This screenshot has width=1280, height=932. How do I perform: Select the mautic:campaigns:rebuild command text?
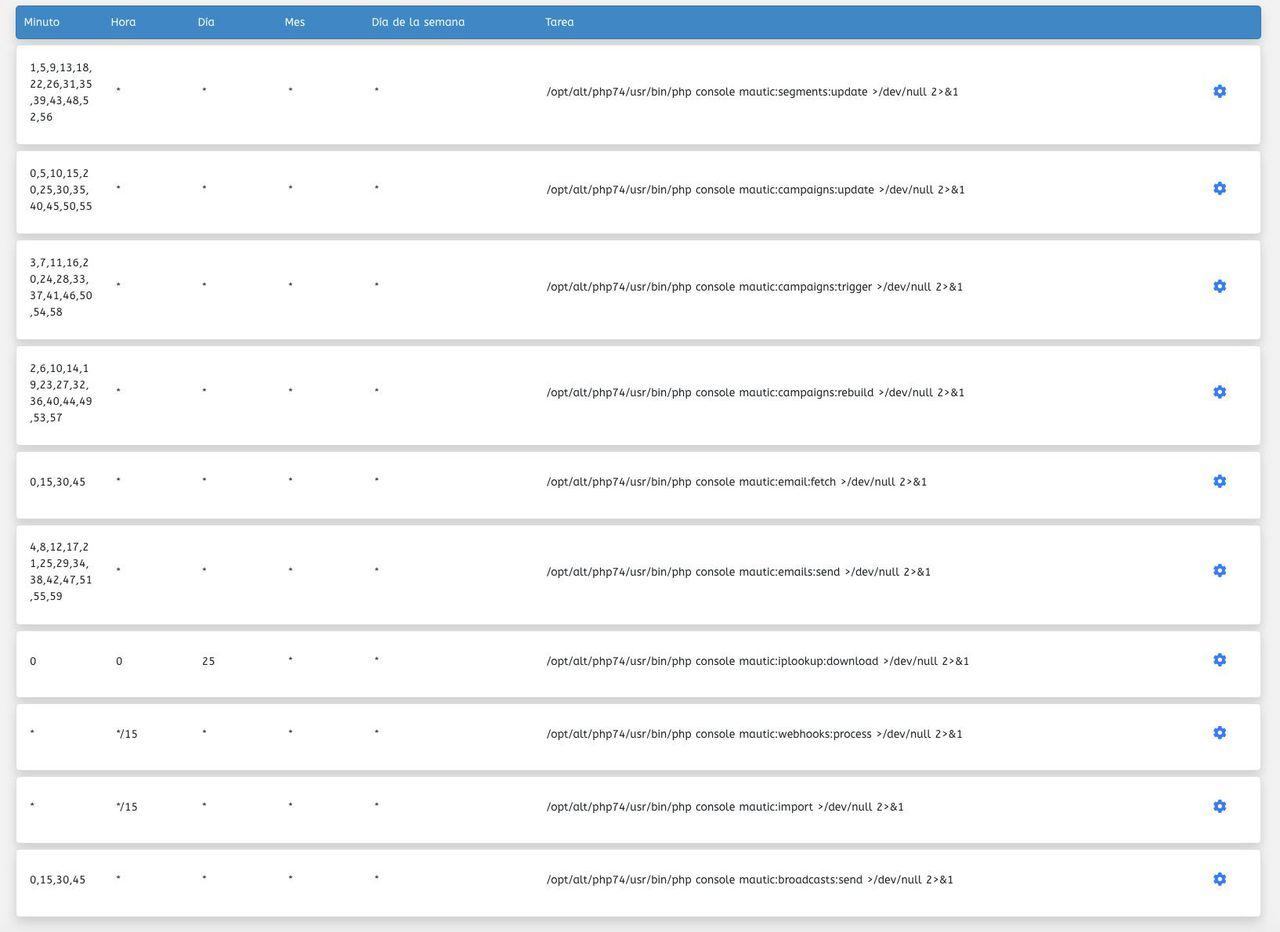pos(755,393)
